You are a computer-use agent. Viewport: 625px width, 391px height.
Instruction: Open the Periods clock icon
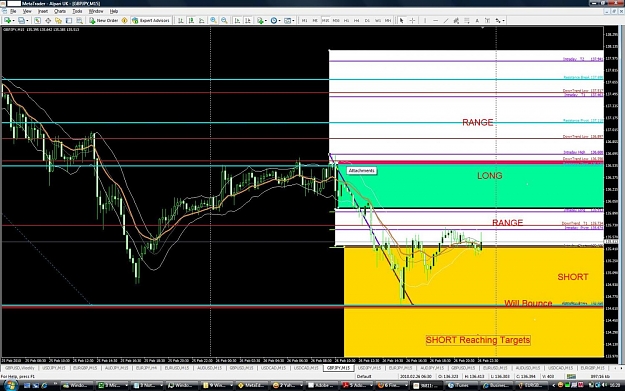click(274, 20)
